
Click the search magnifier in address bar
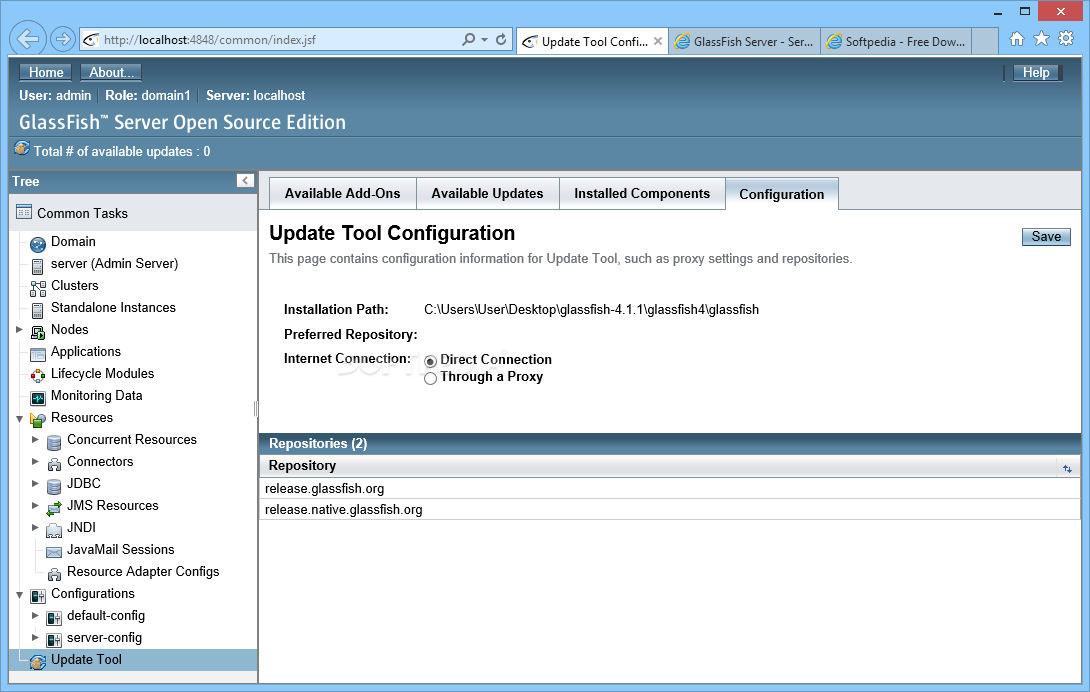coord(469,40)
